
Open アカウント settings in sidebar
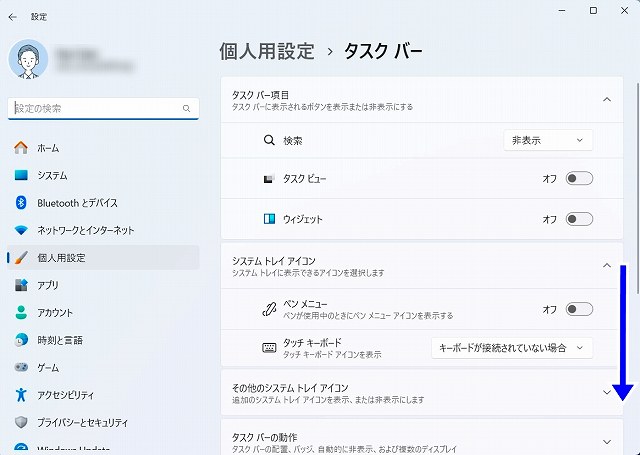[55, 312]
